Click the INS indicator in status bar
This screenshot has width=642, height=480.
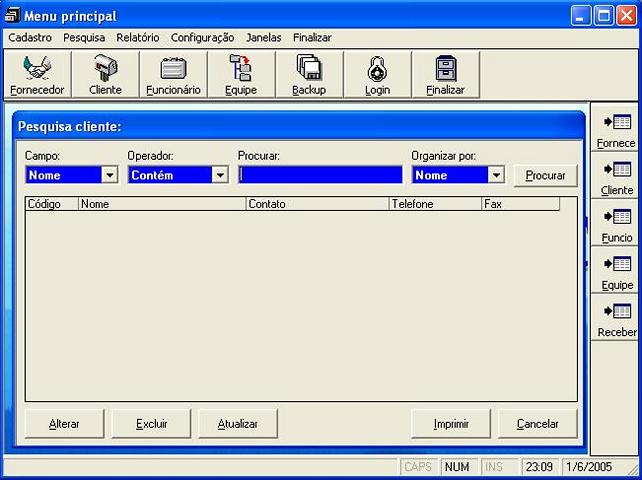point(499,466)
